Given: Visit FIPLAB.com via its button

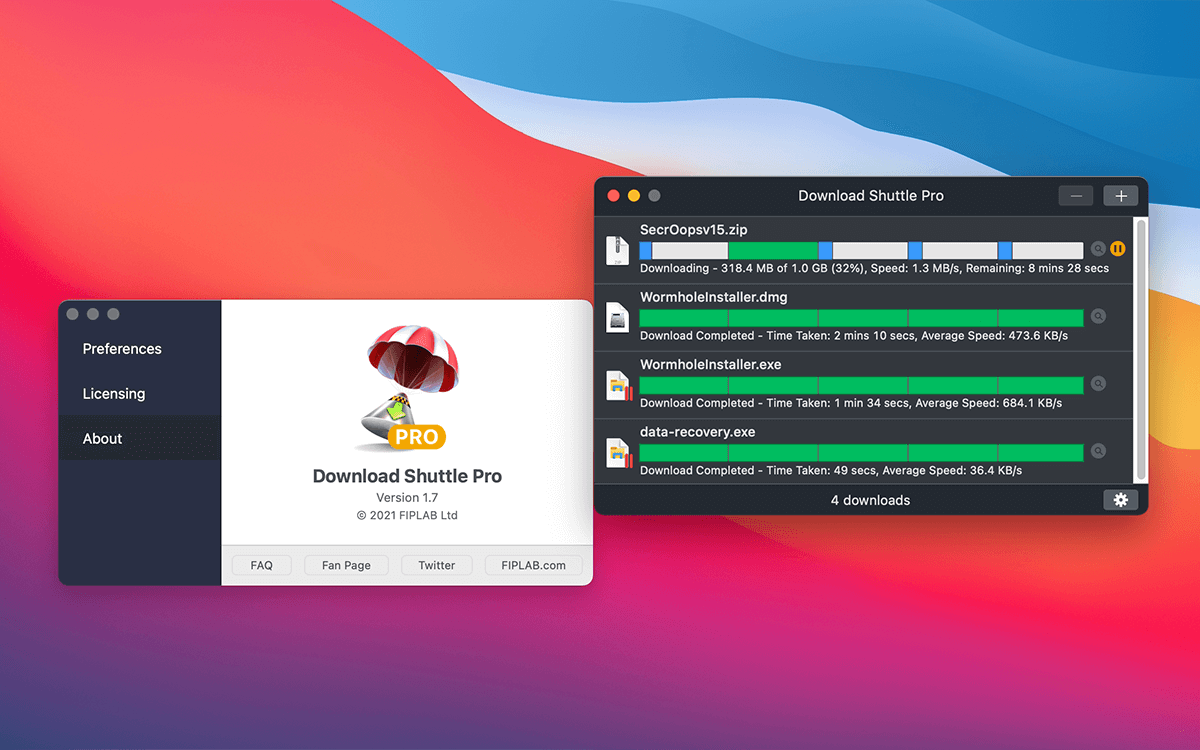Looking at the screenshot, I should pos(533,565).
